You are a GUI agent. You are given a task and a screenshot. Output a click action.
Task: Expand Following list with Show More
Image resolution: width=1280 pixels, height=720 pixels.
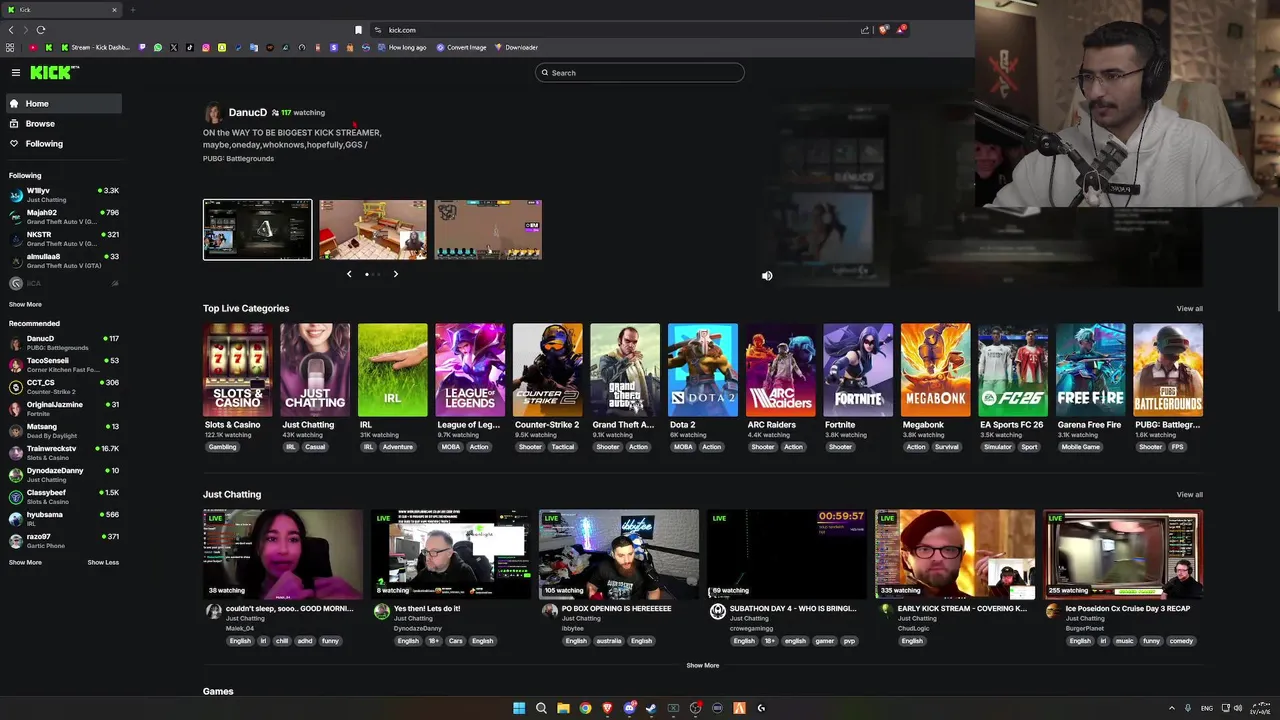point(25,304)
